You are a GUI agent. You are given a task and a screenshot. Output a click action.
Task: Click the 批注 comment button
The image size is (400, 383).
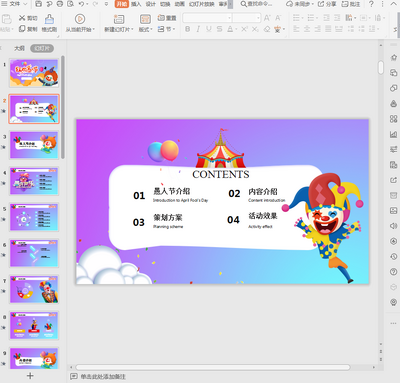(351, 4)
